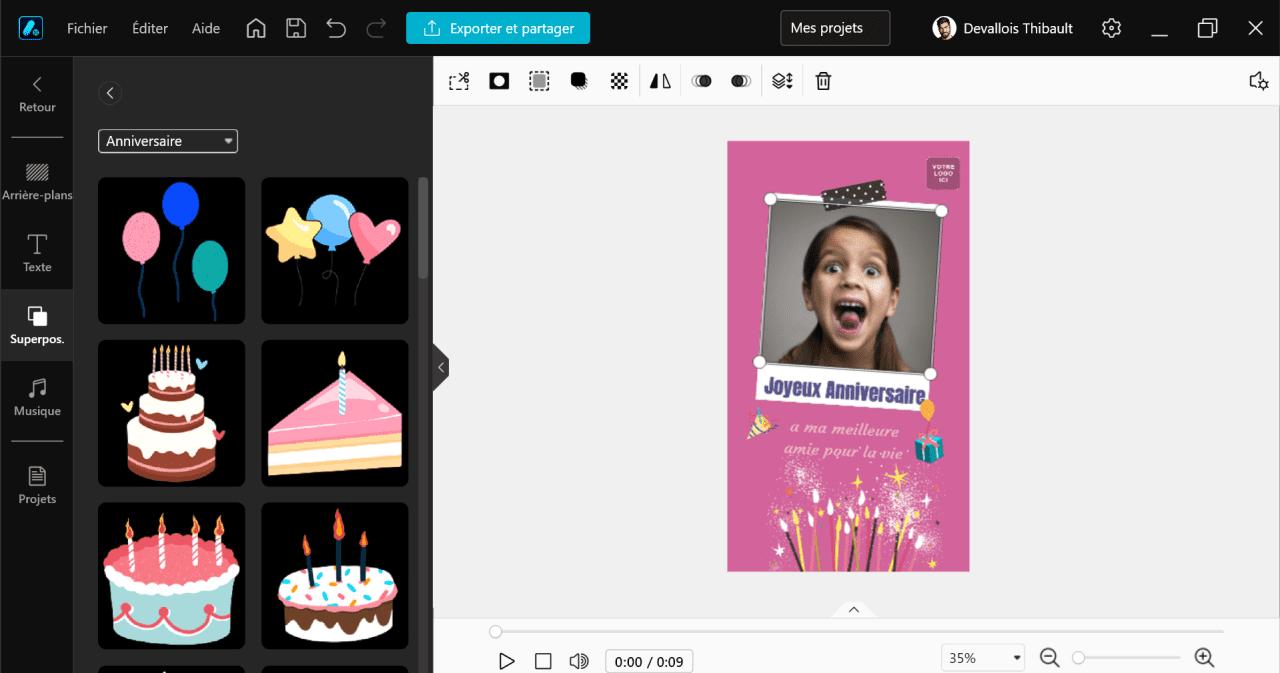Image resolution: width=1280 pixels, height=673 pixels.
Task: Open the Mask tool for the overlay
Action: (x=498, y=80)
